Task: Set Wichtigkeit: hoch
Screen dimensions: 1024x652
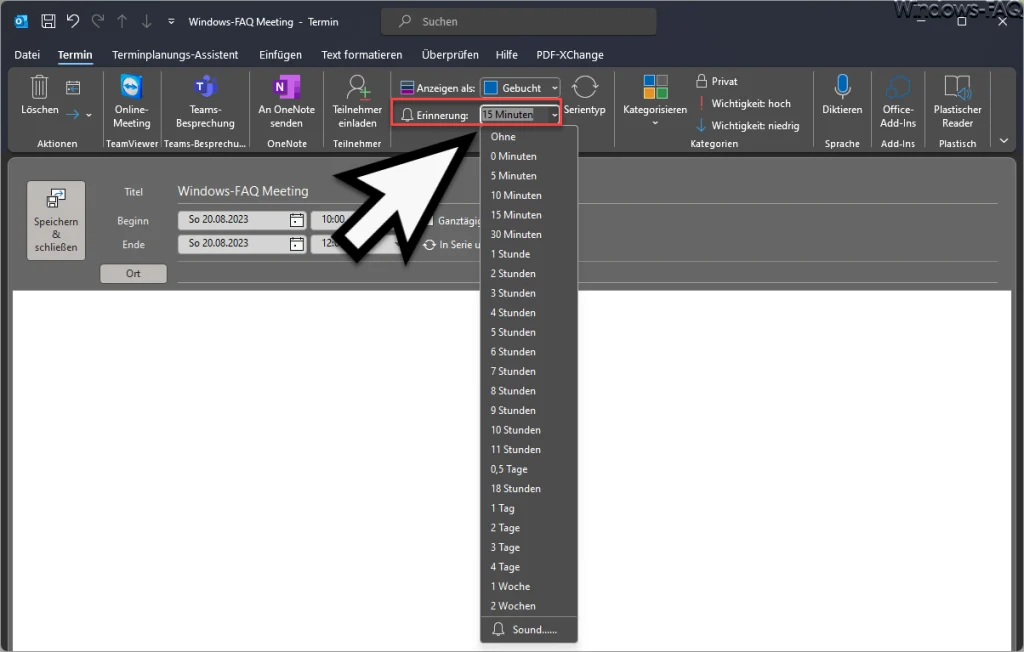Action: (x=744, y=103)
